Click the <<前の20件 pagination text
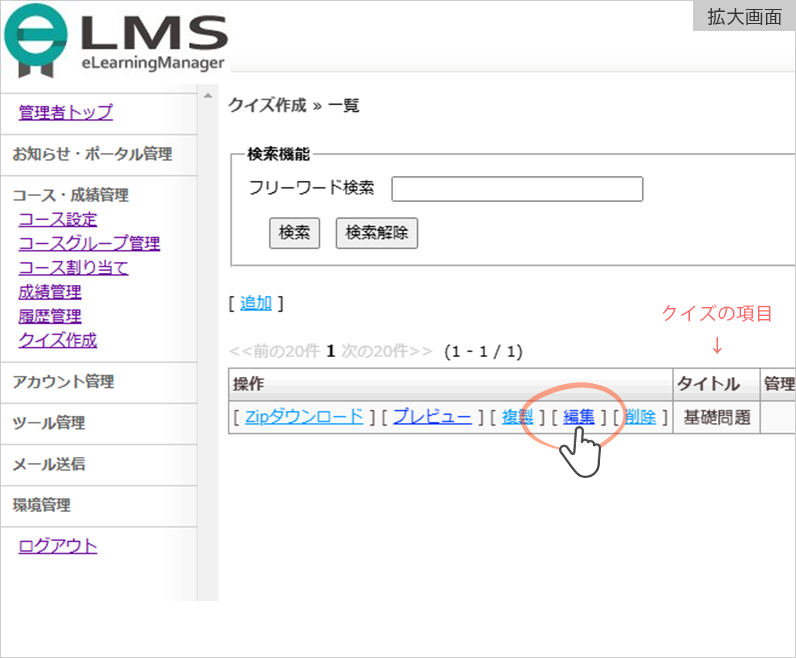Screen dimensions: 796x658 (x=275, y=351)
